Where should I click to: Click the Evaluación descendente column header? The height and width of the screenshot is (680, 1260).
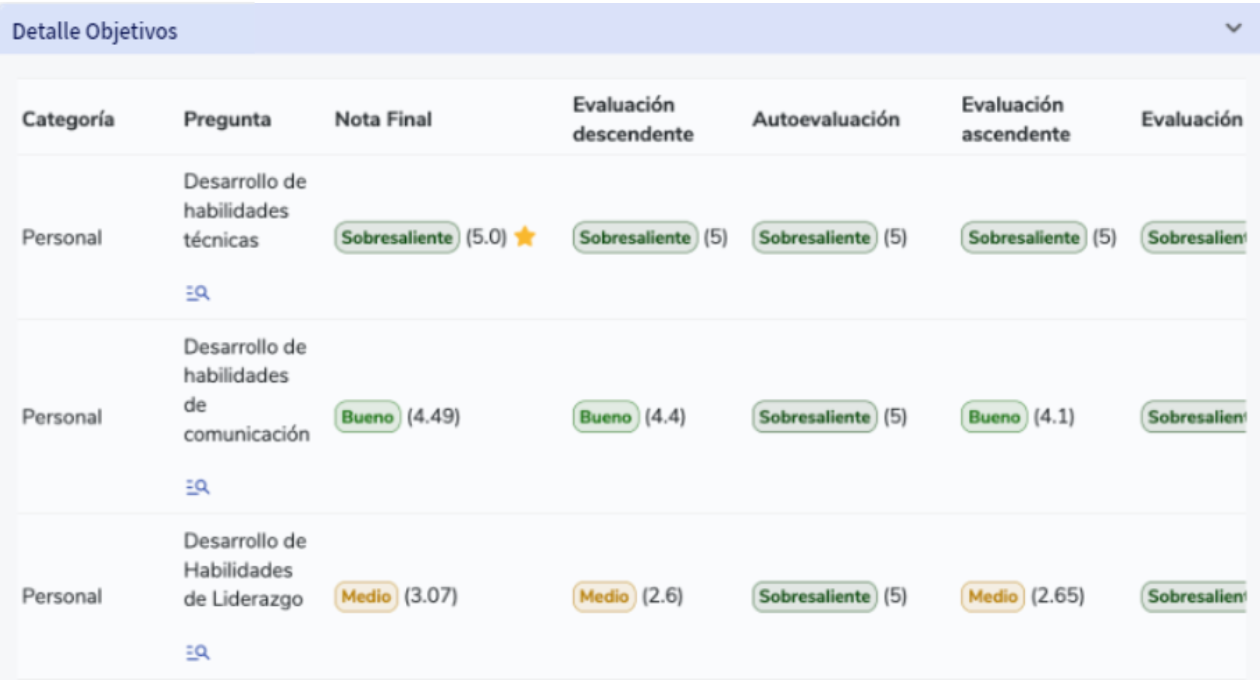[x=633, y=120]
